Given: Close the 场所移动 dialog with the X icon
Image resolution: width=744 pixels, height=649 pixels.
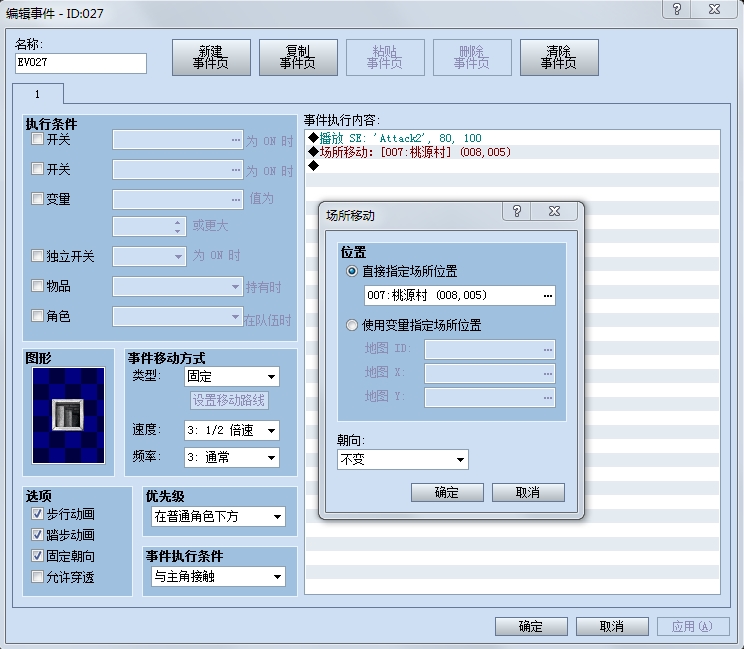Looking at the screenshot, I should coord(554,211).
